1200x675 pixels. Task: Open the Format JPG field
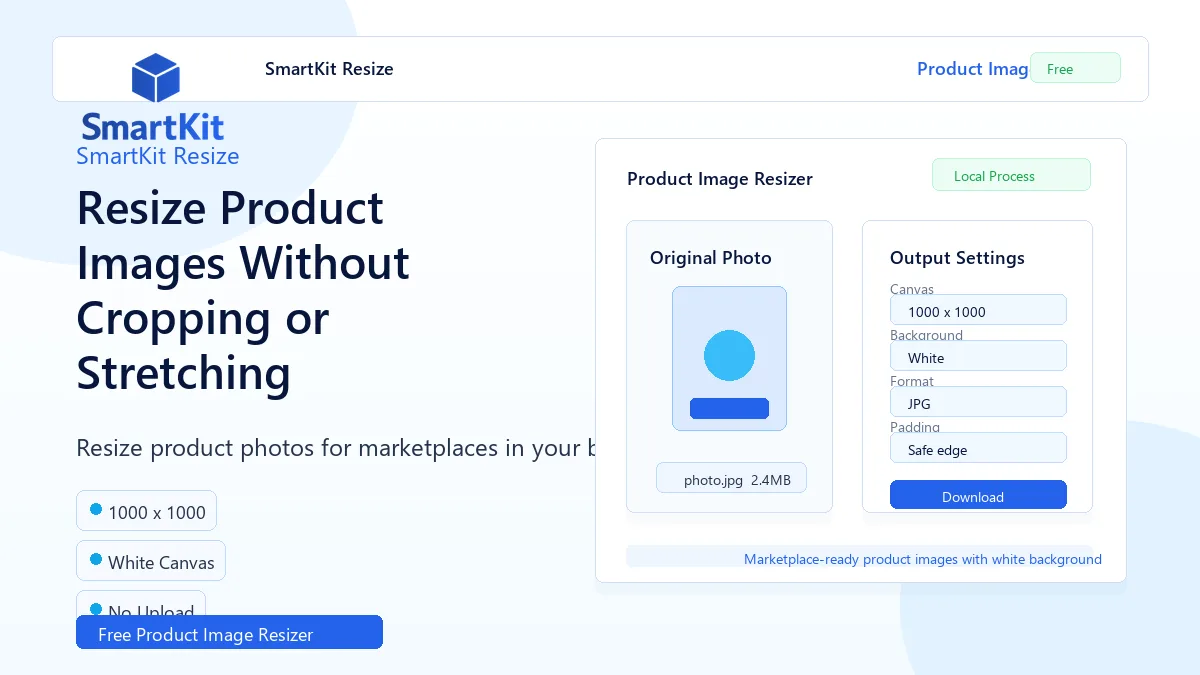[978, 402]
